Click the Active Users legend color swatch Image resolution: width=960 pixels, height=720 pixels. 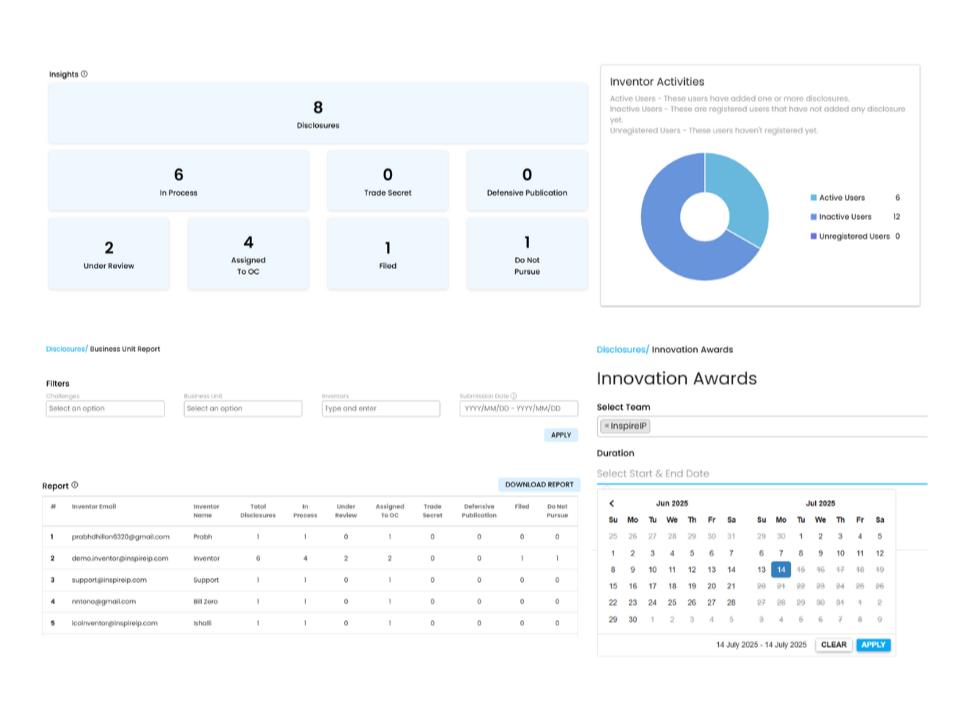814,198
